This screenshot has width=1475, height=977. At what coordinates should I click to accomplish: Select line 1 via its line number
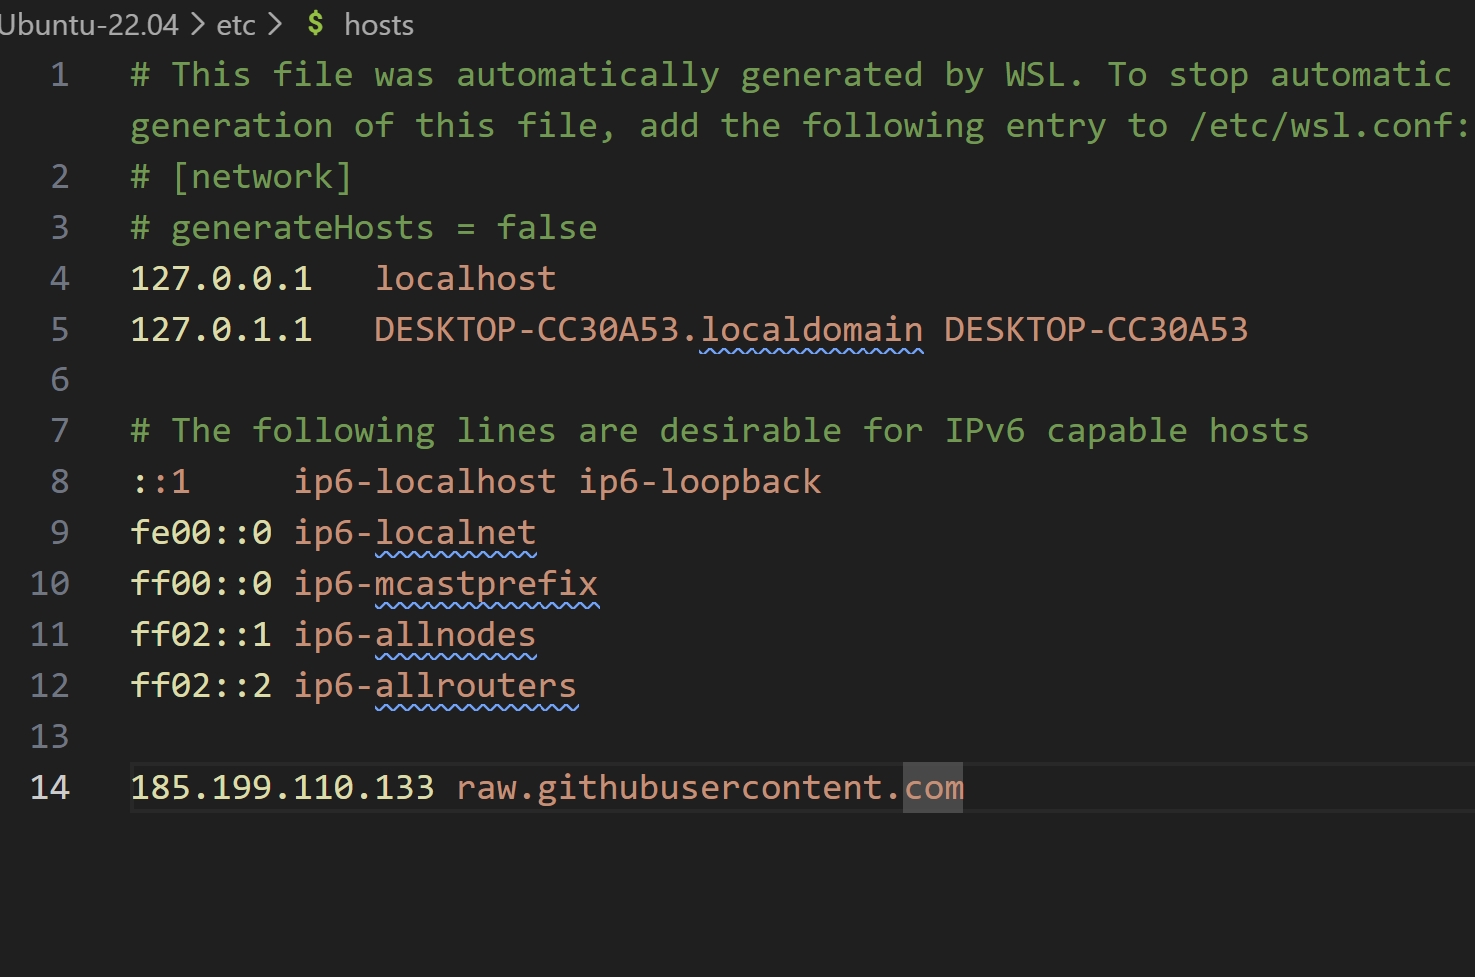coord(60,75)
